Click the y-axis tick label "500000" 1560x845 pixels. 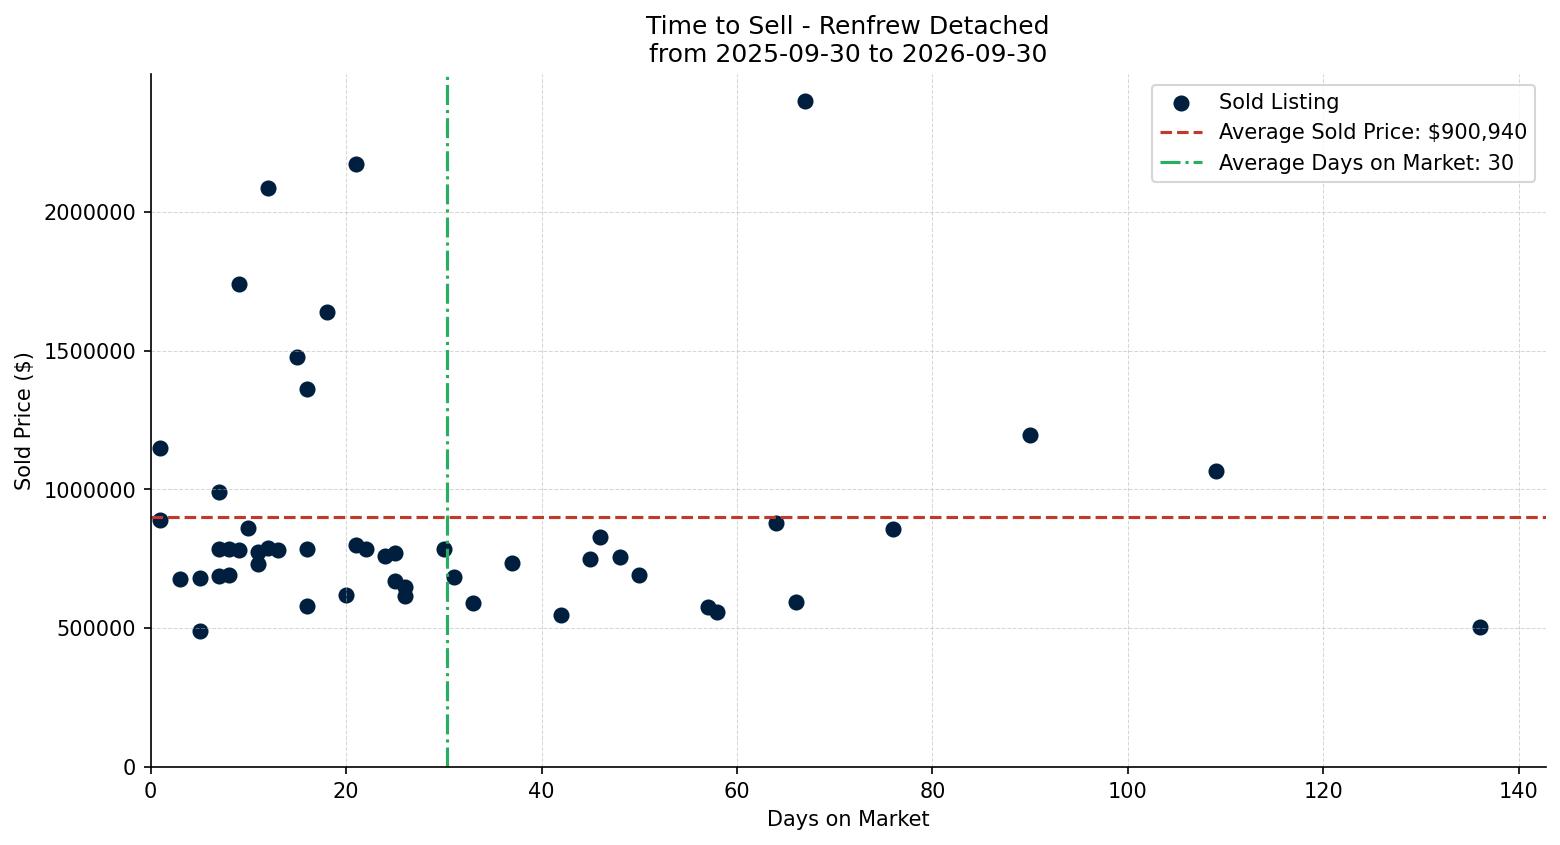(x=97, y=629)
